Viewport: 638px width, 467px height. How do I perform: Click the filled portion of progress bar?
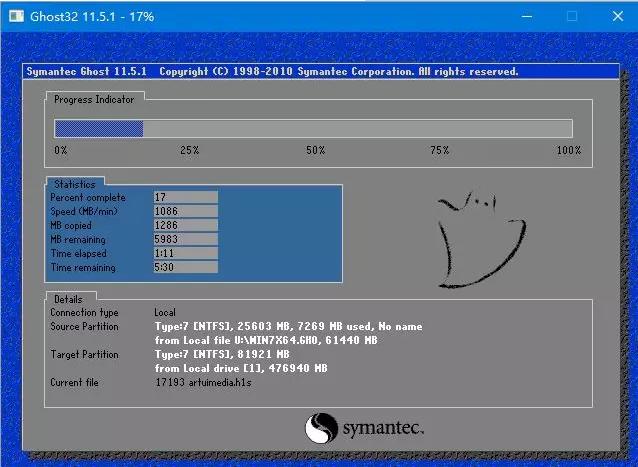(x=98, y=128)
